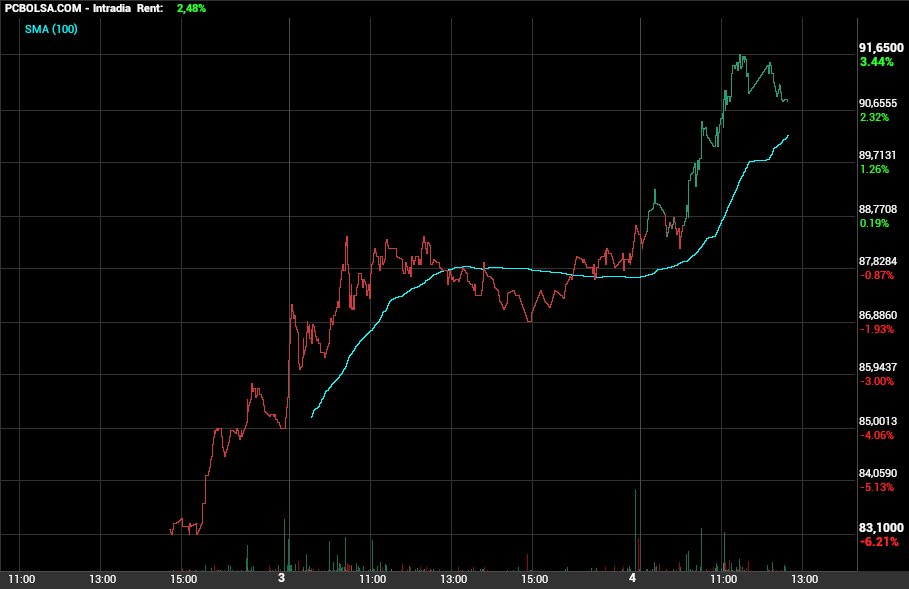Click the 84,0590 price label
The height and width of the screenshot is (589, 909).
(x=878, y=474)
